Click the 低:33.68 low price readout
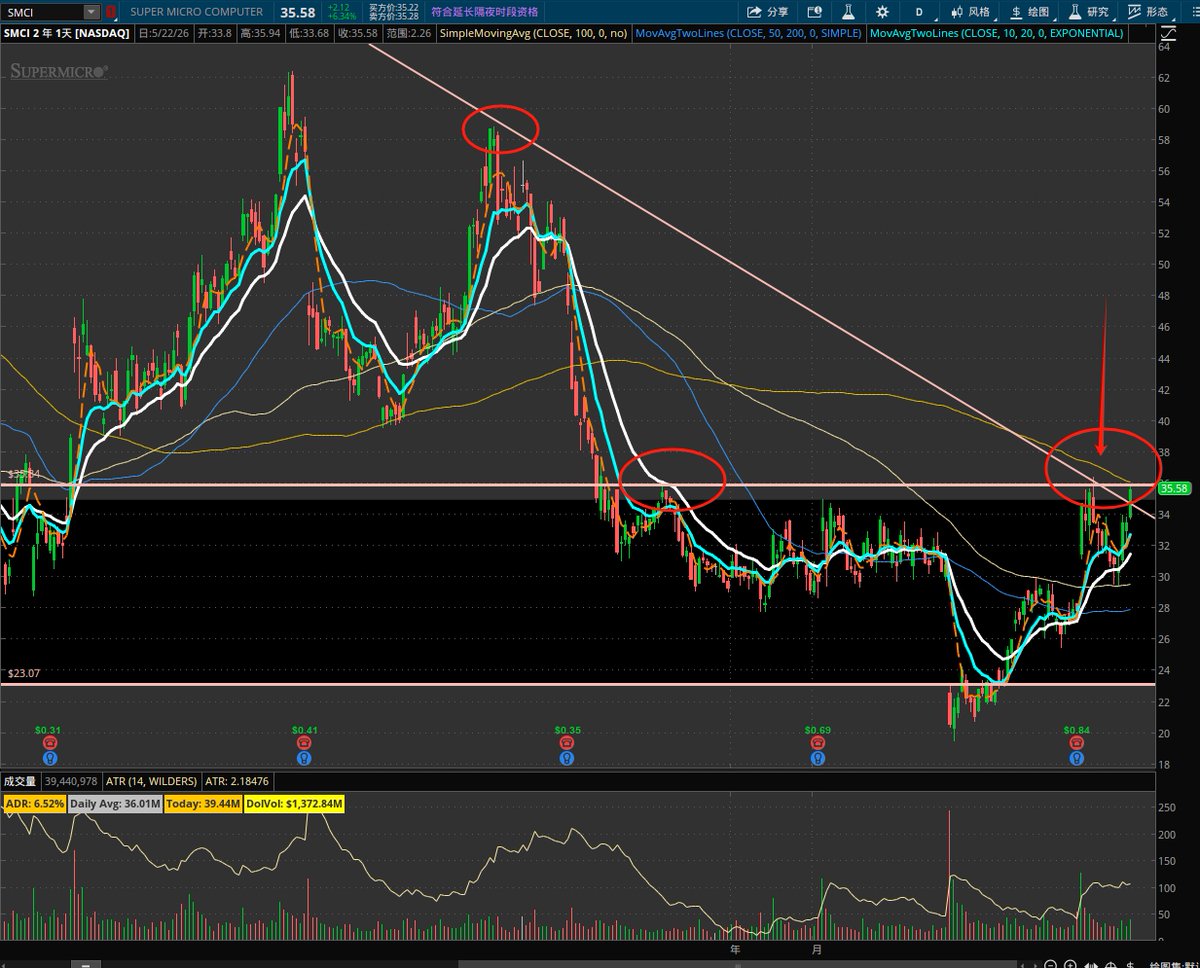This screenshot has width=1200, height=968. click(x=309, y=33)
